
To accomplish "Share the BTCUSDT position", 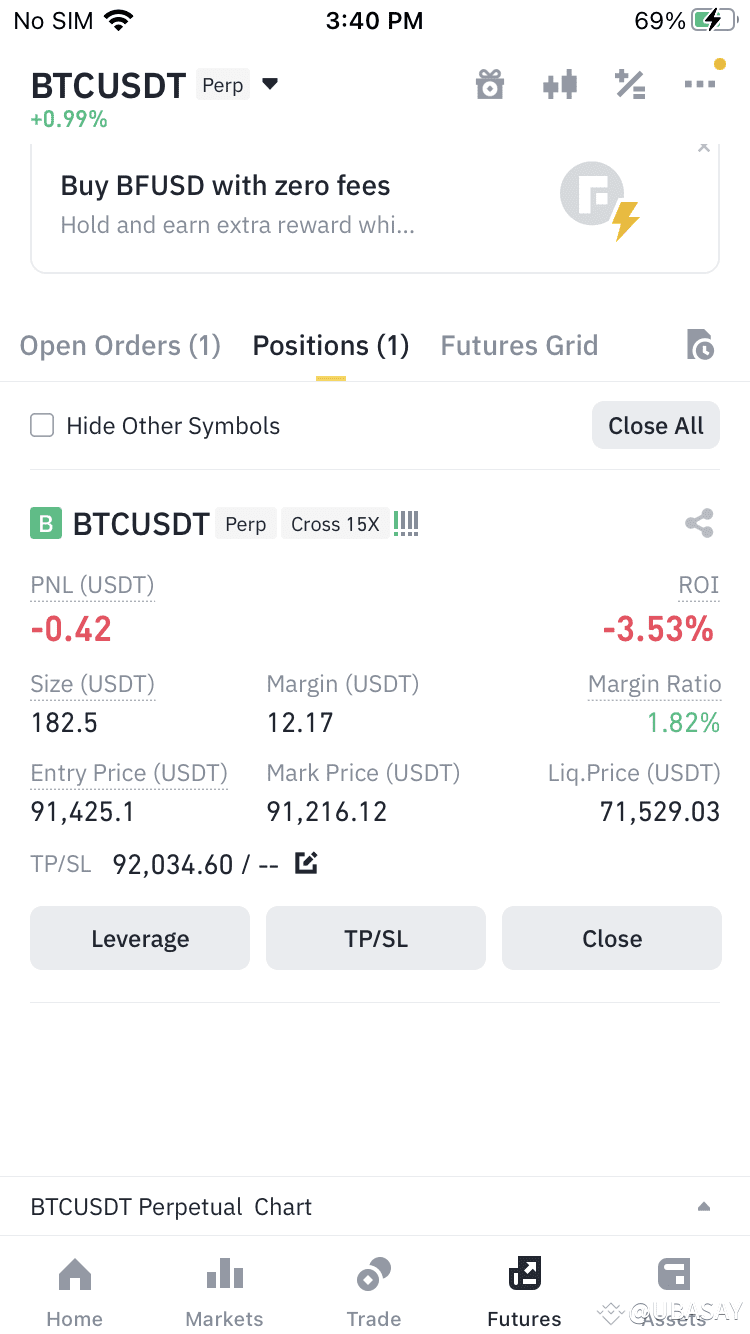I will point(699,523).
